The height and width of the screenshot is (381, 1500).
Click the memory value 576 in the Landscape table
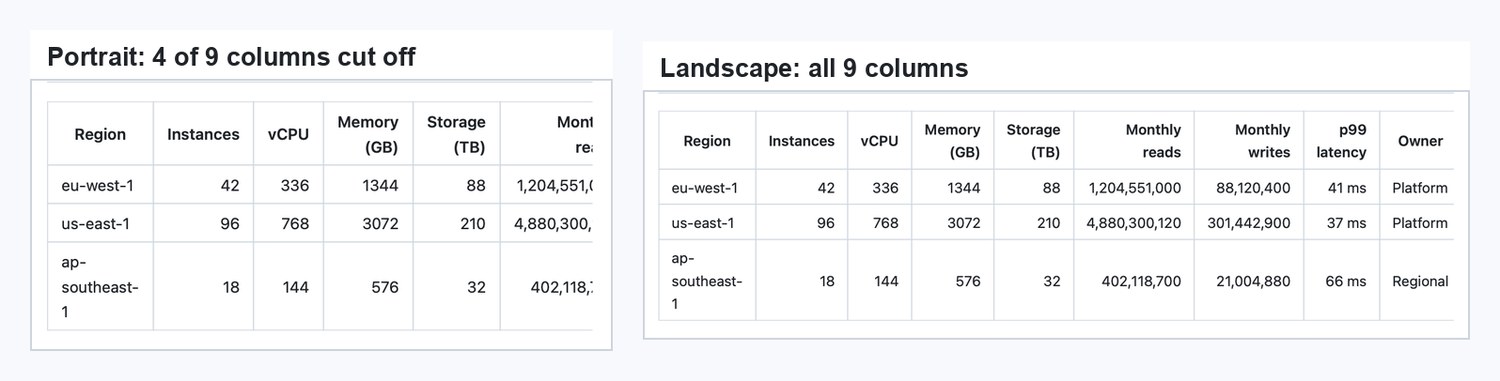coord(952,281)
